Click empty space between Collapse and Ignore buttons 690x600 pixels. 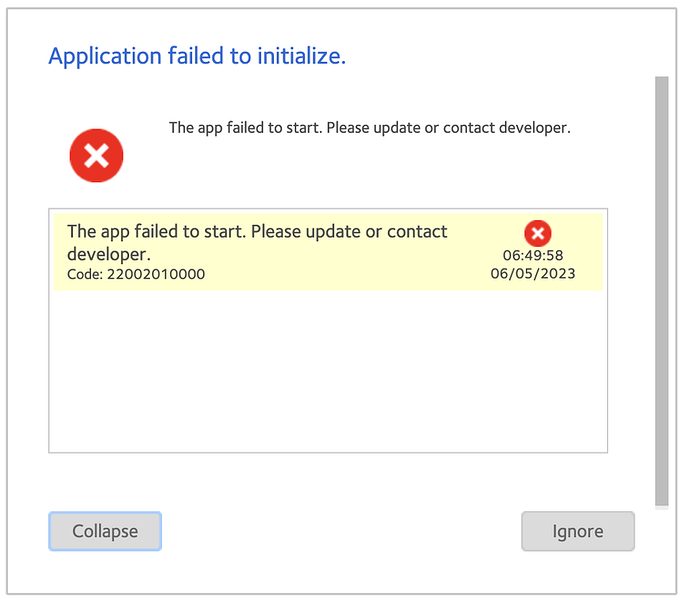click(340, 531)
